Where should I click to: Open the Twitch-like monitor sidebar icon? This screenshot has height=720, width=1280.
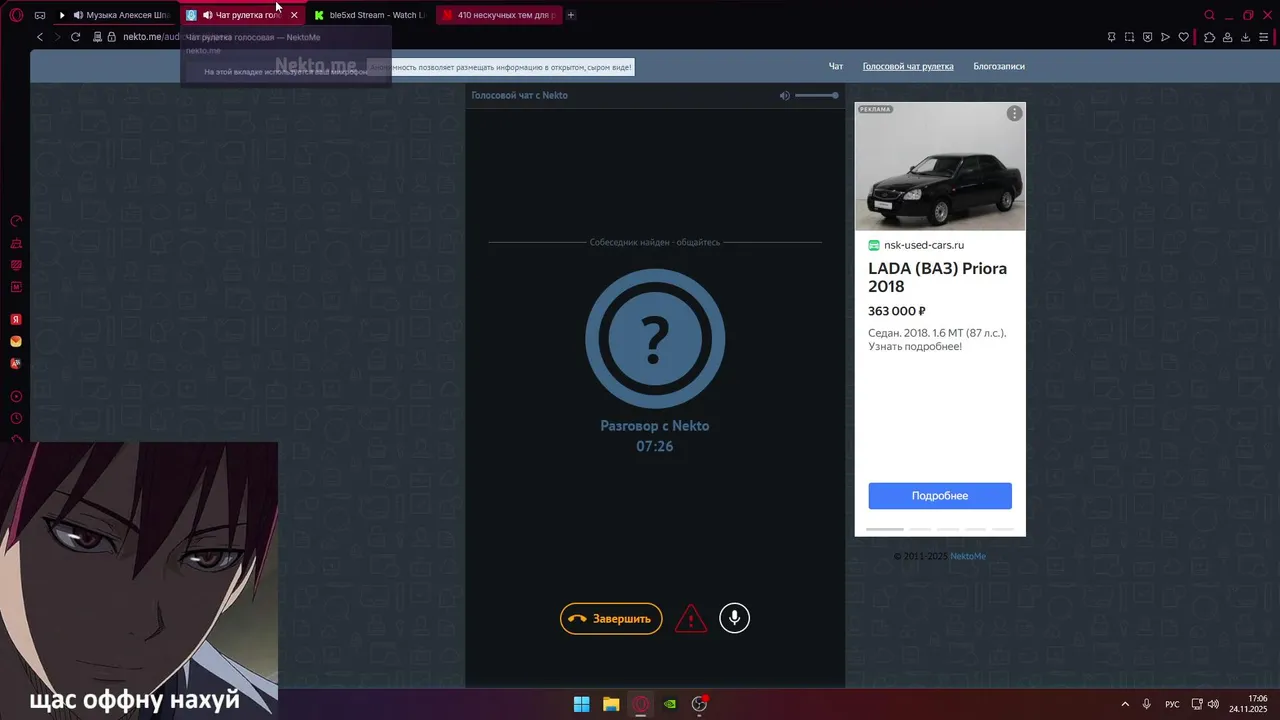[16, 265]
